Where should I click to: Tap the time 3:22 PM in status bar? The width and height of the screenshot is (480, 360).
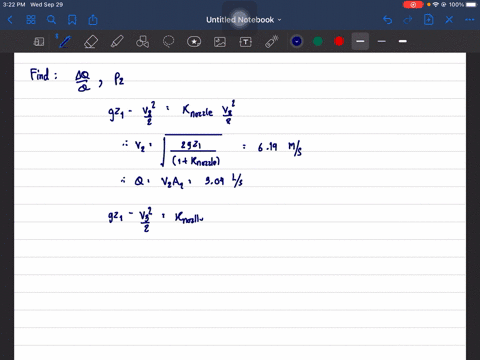(14, 5)
